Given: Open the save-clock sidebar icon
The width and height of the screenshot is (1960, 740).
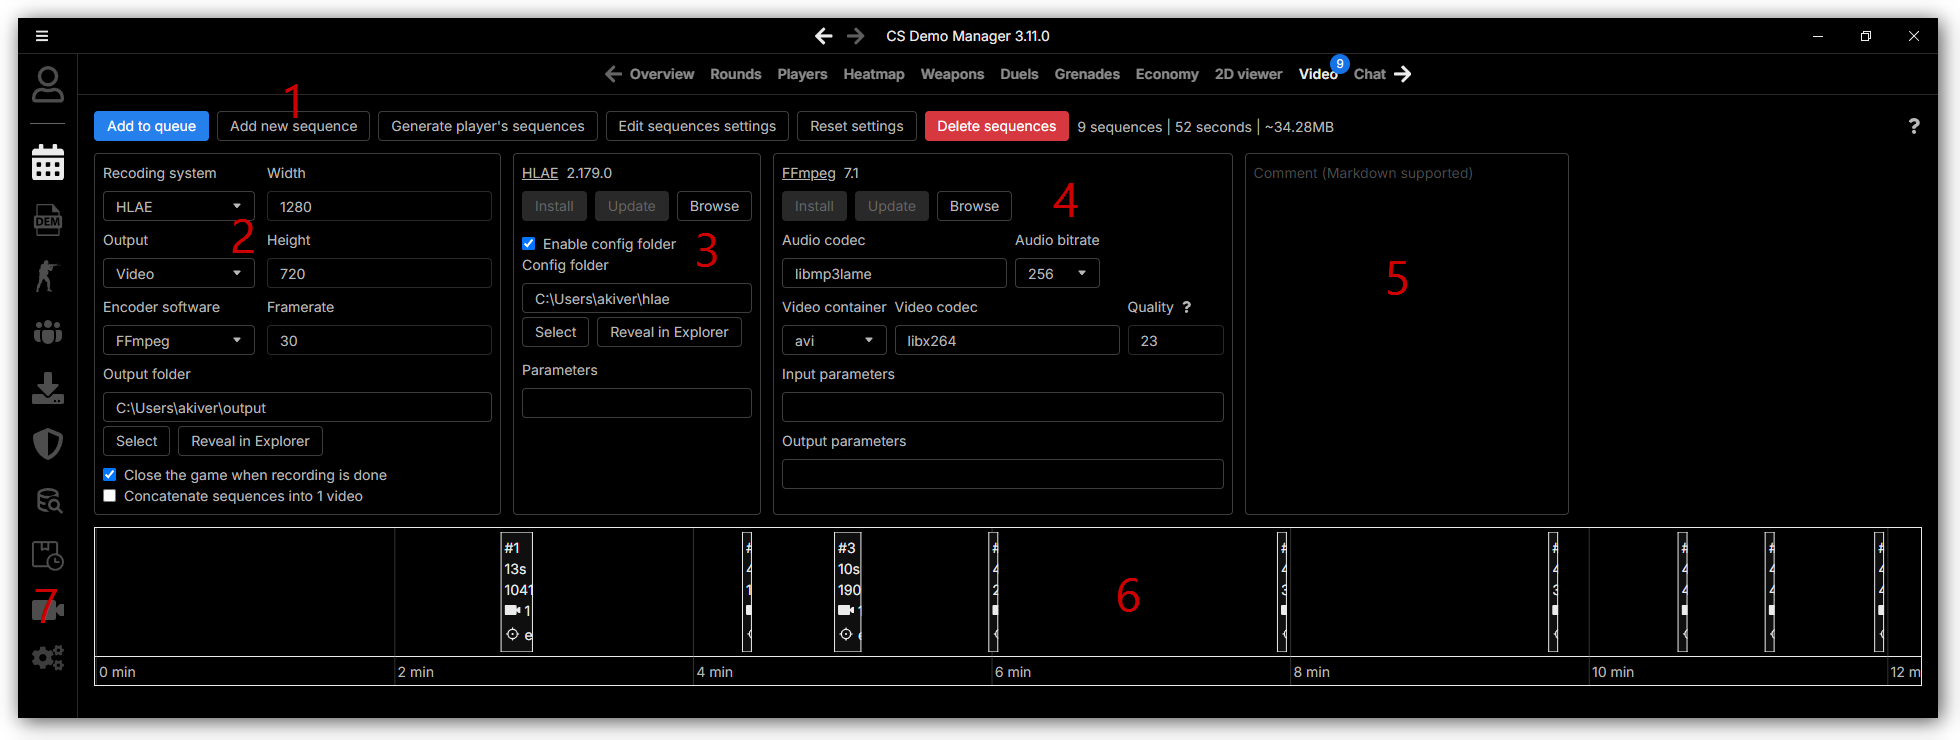Looking at the screenshot, I should click(x=48, y=555).
